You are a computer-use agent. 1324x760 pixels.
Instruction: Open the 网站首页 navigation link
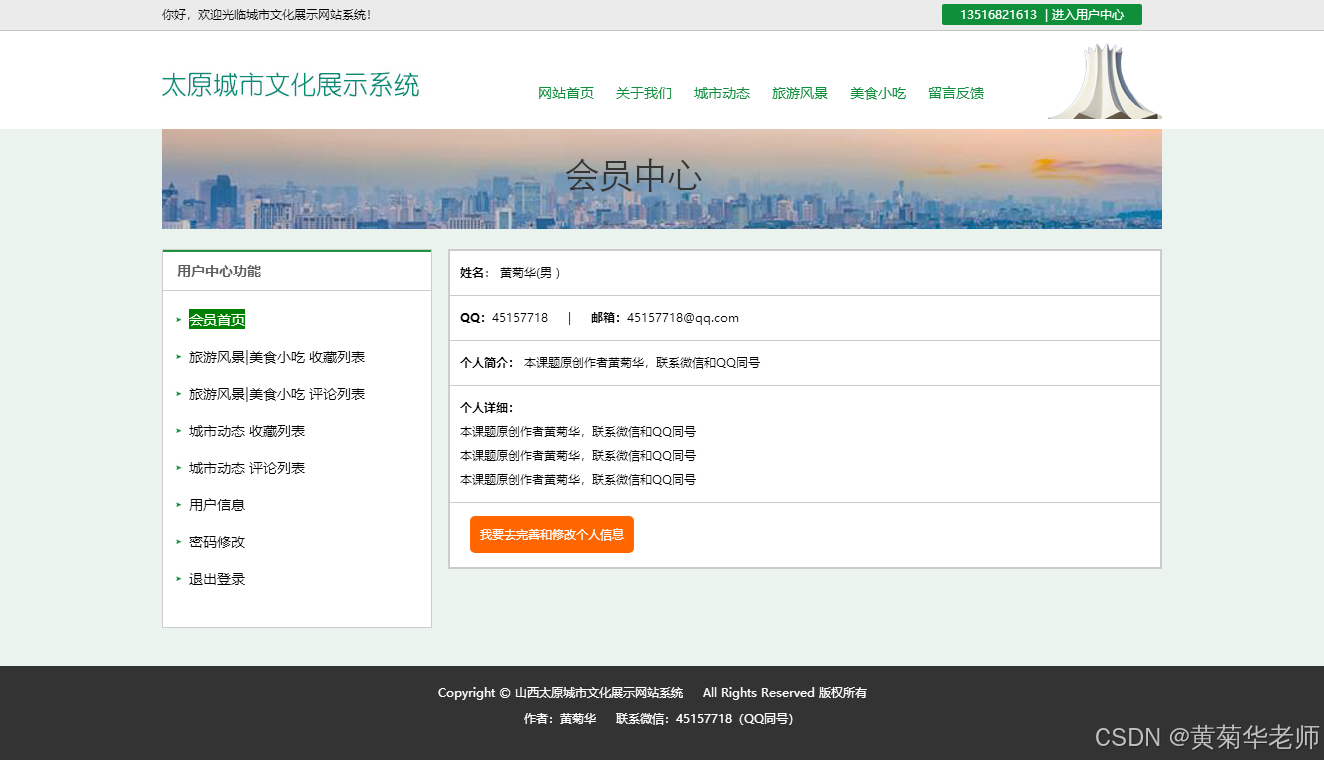[x=566, y=93]
